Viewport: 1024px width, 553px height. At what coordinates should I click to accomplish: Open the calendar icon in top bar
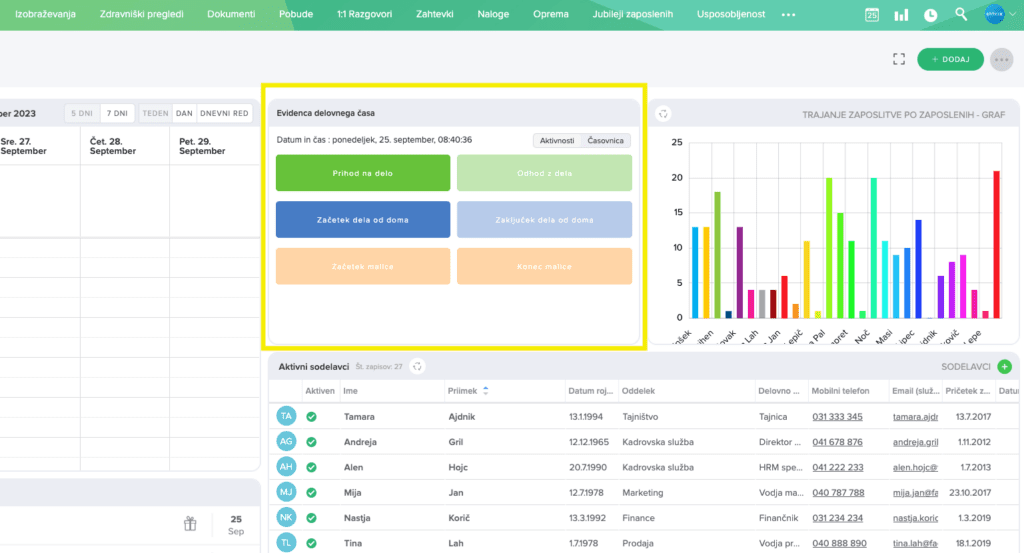pyautogui.click(x=872, y=15)
